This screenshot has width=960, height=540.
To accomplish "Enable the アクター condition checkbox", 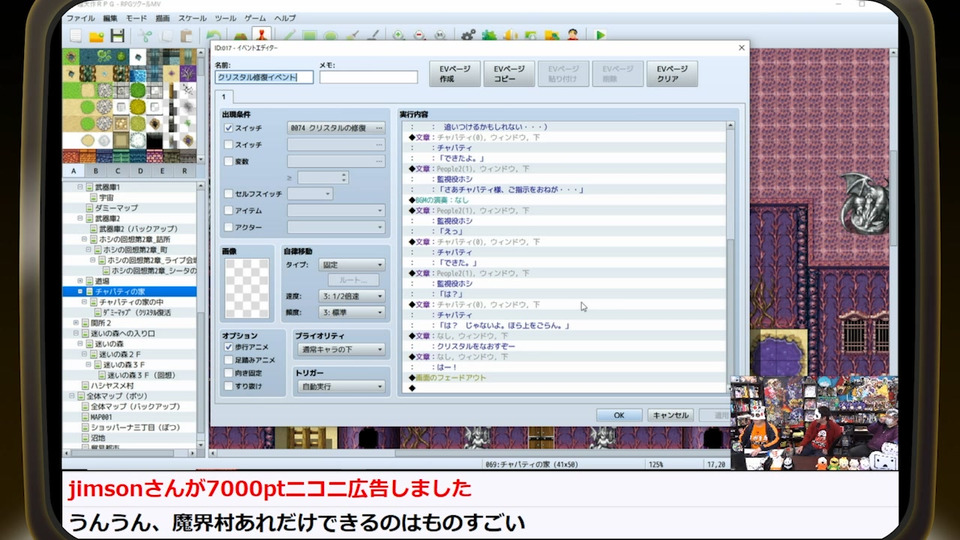I will 228,227.
